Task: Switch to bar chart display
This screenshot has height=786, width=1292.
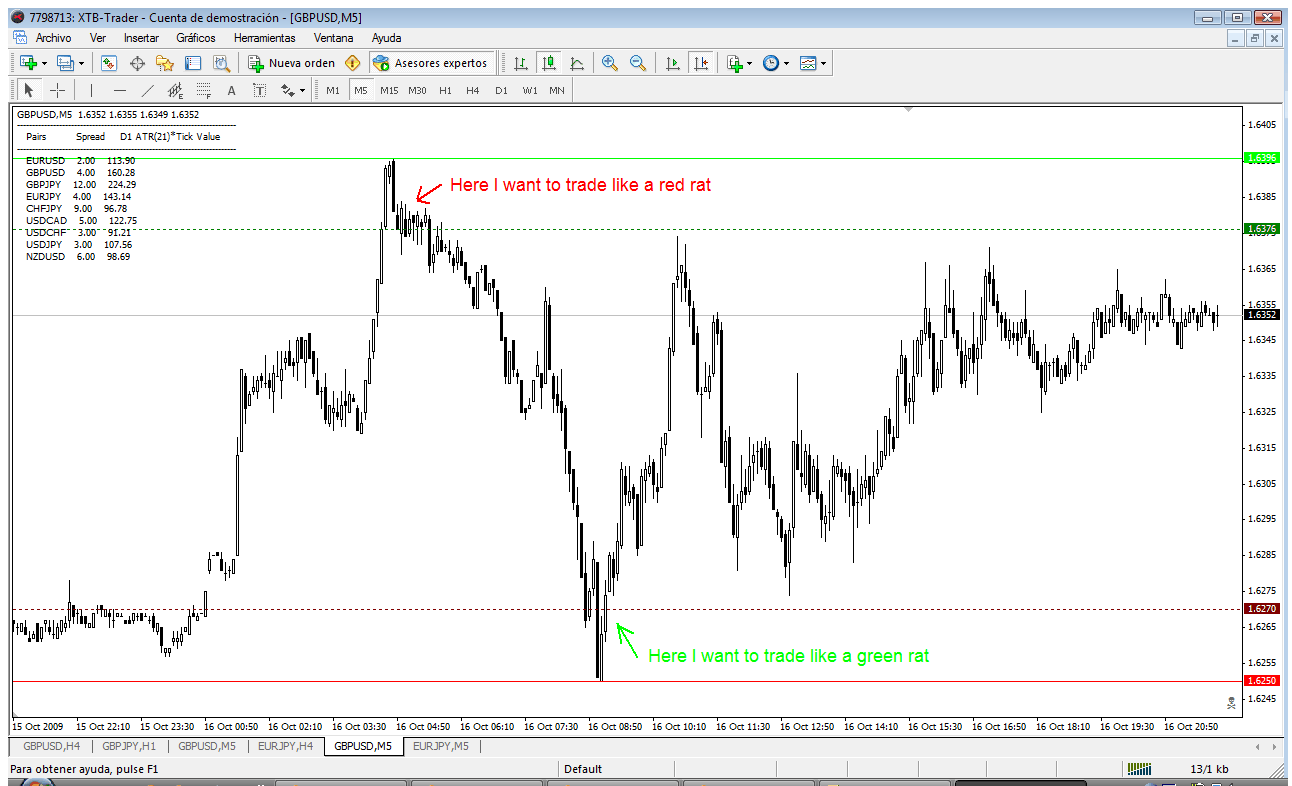Action: pyautogui.click(x=520, y=63)
